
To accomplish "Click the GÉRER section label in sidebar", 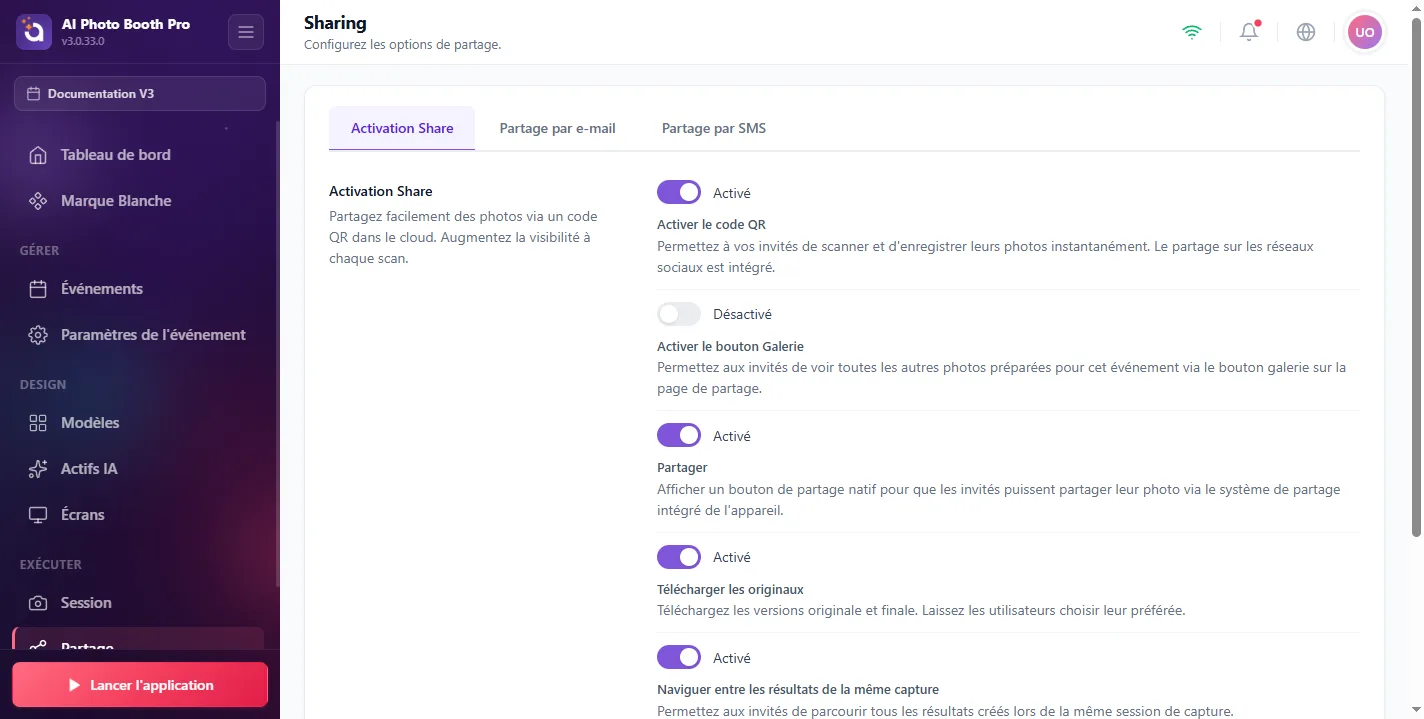I will pos(40,250).
